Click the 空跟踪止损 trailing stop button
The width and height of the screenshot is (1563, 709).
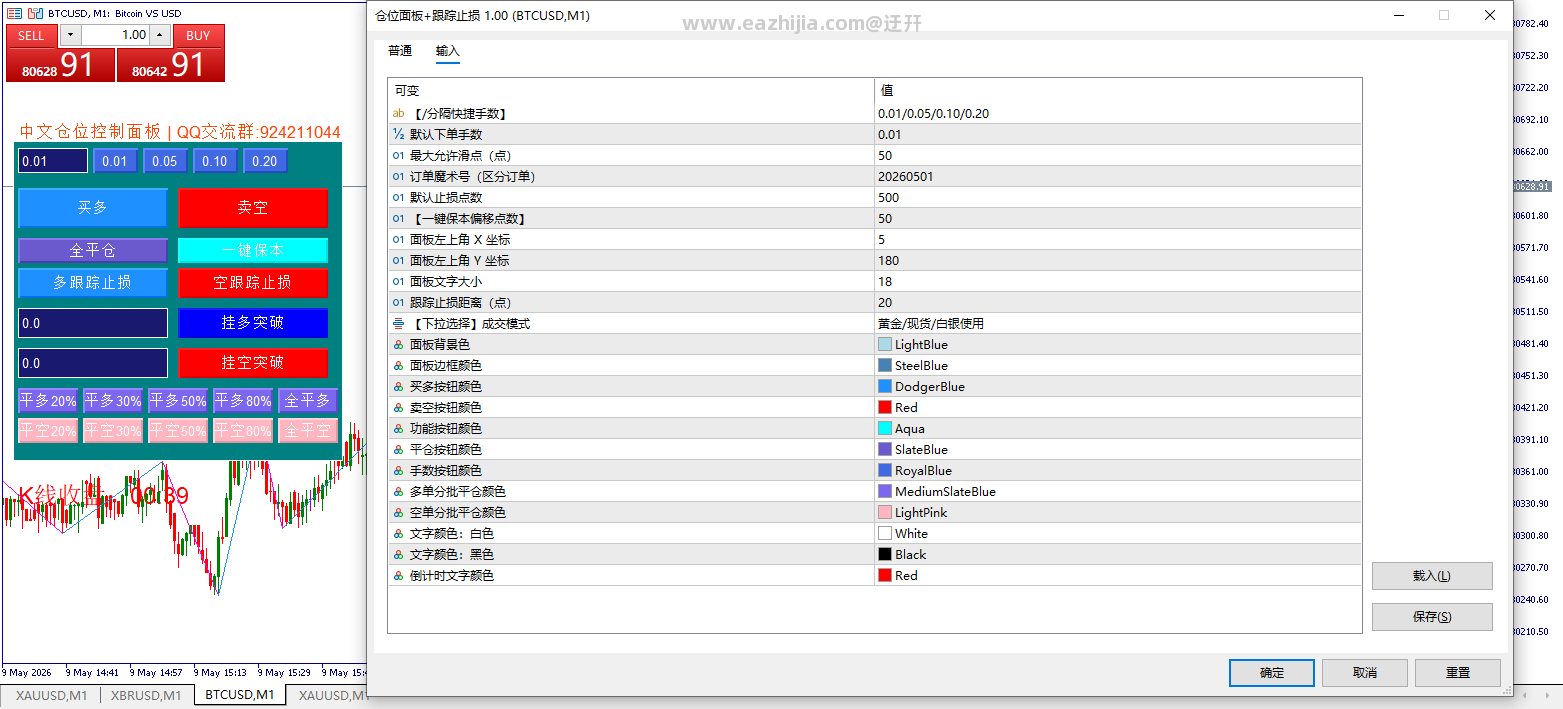pyautogui.click(x=253, y=283)
